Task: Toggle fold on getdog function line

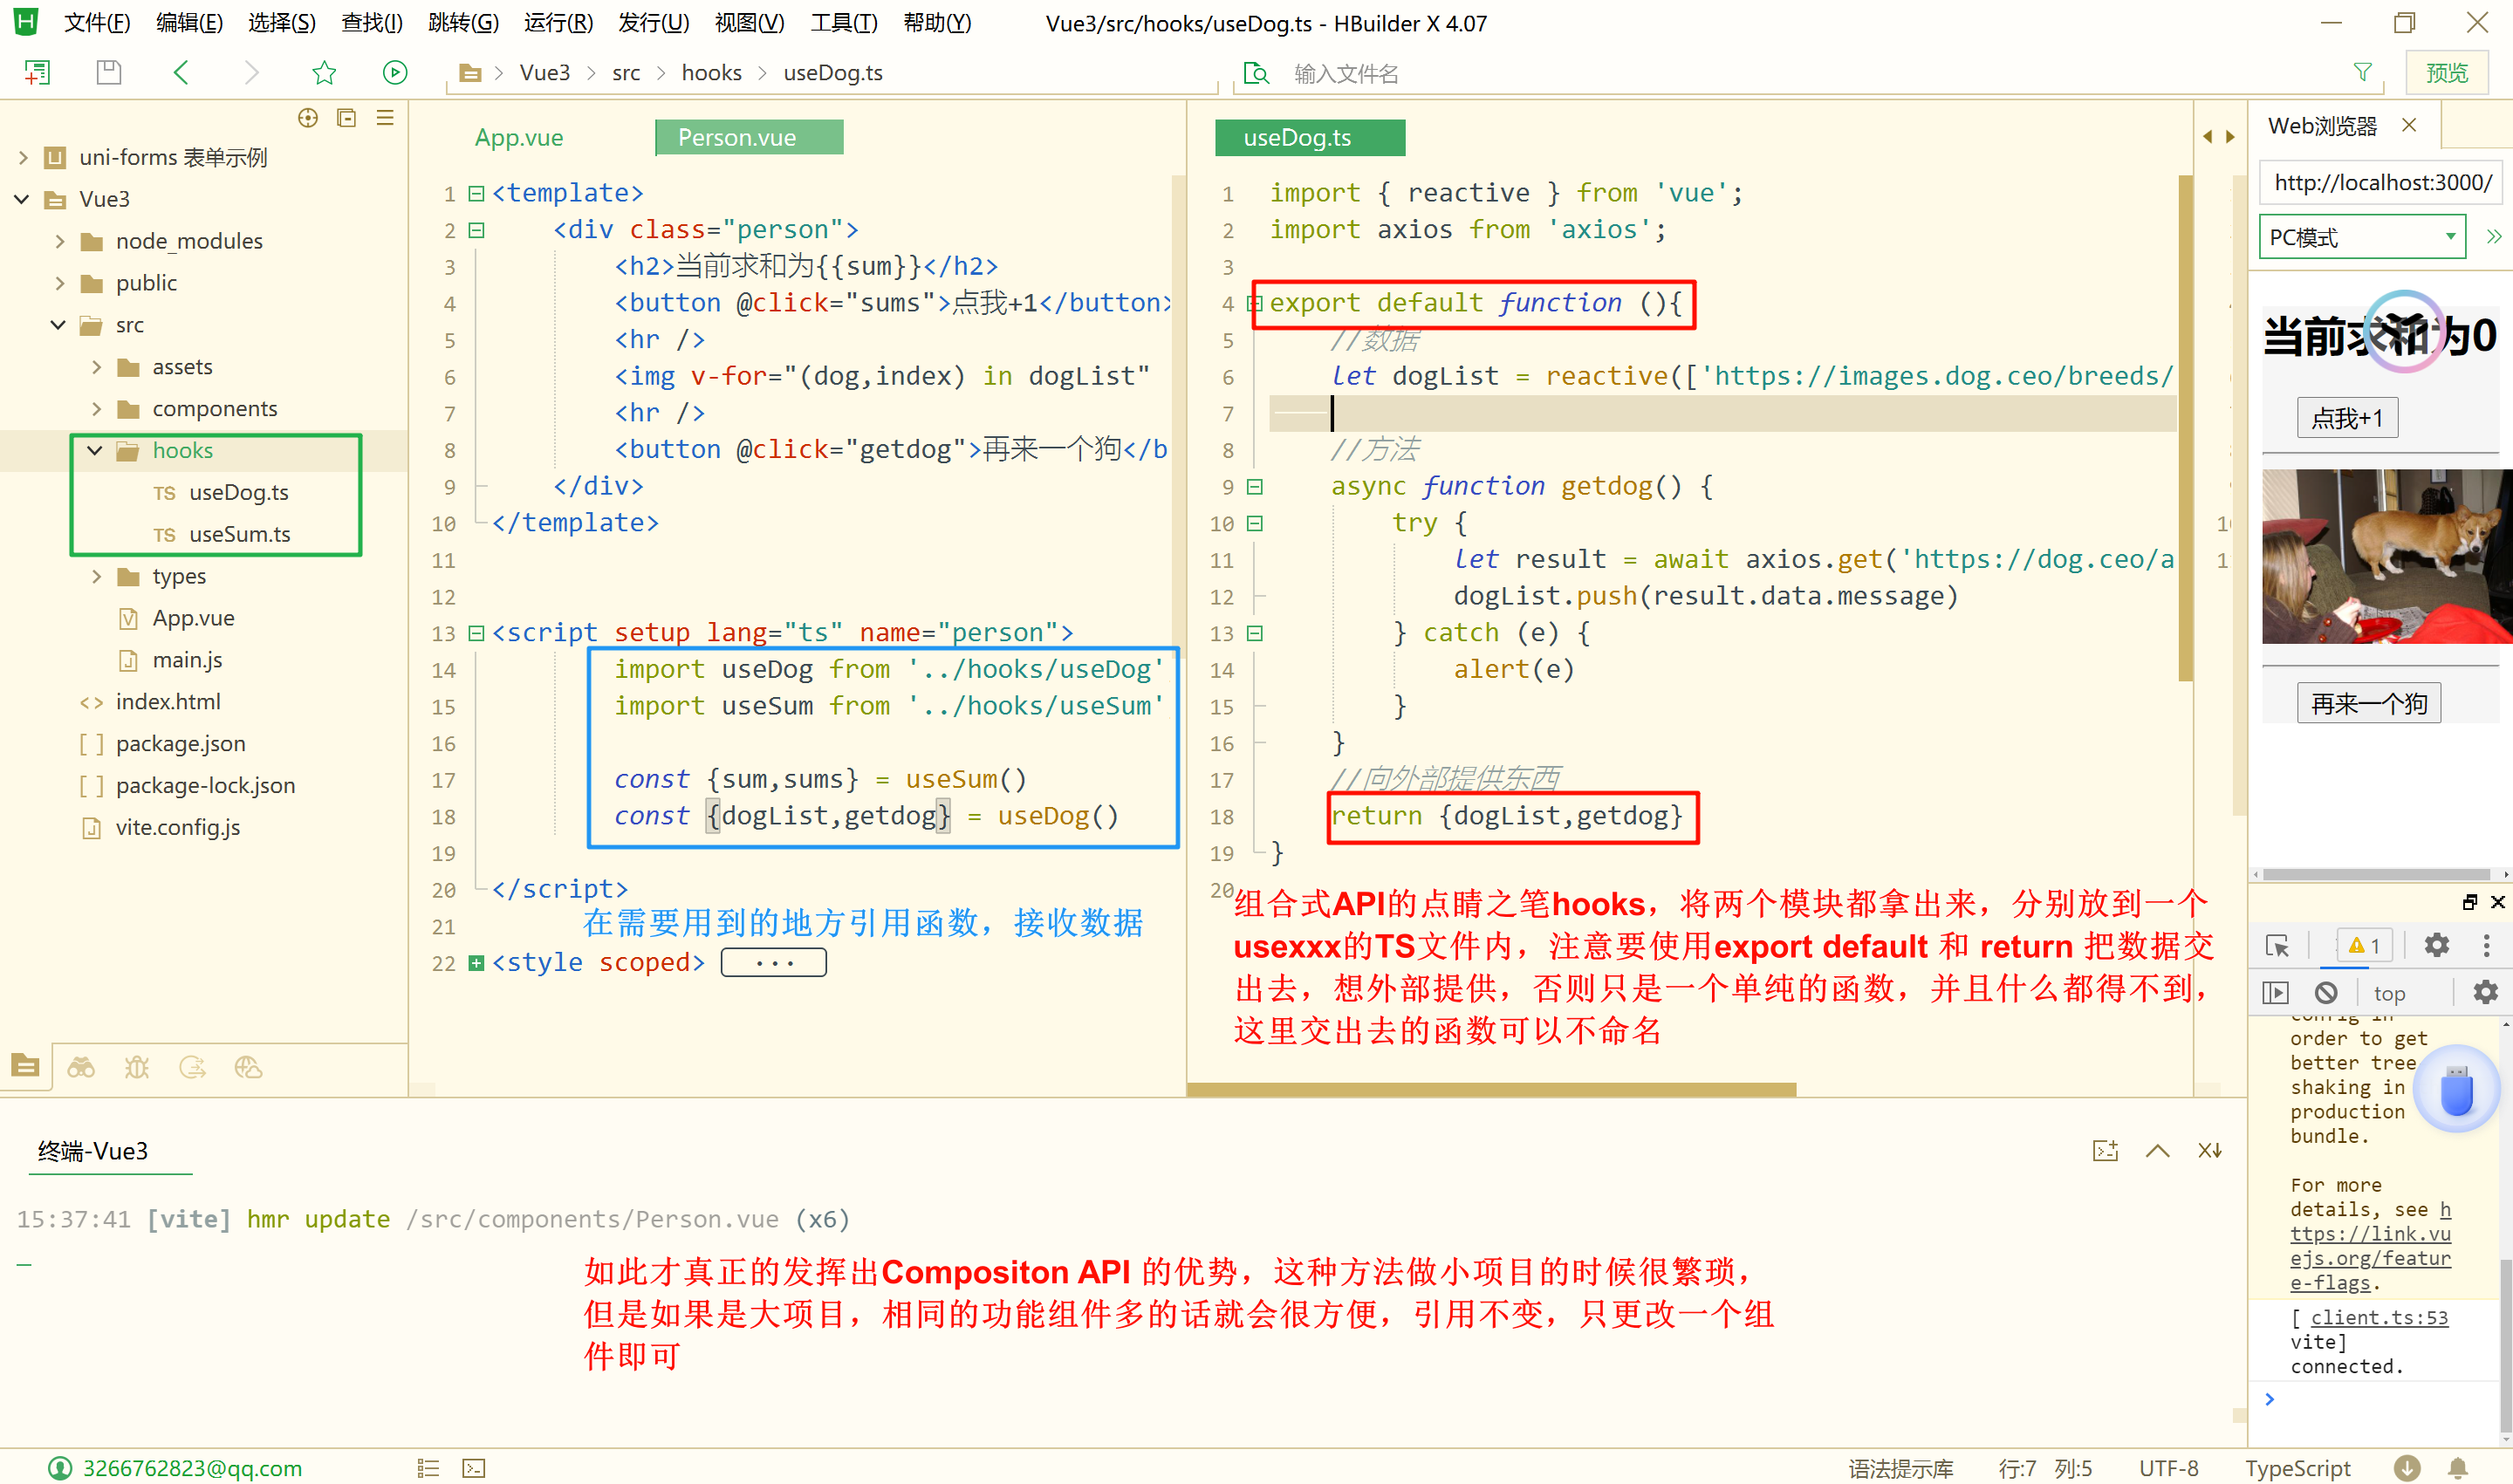Action: 1255,487
